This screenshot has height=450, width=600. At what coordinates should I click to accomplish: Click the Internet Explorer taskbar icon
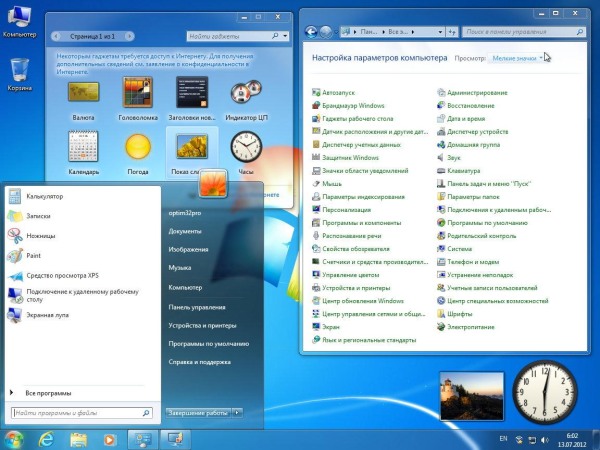[45, 438]
